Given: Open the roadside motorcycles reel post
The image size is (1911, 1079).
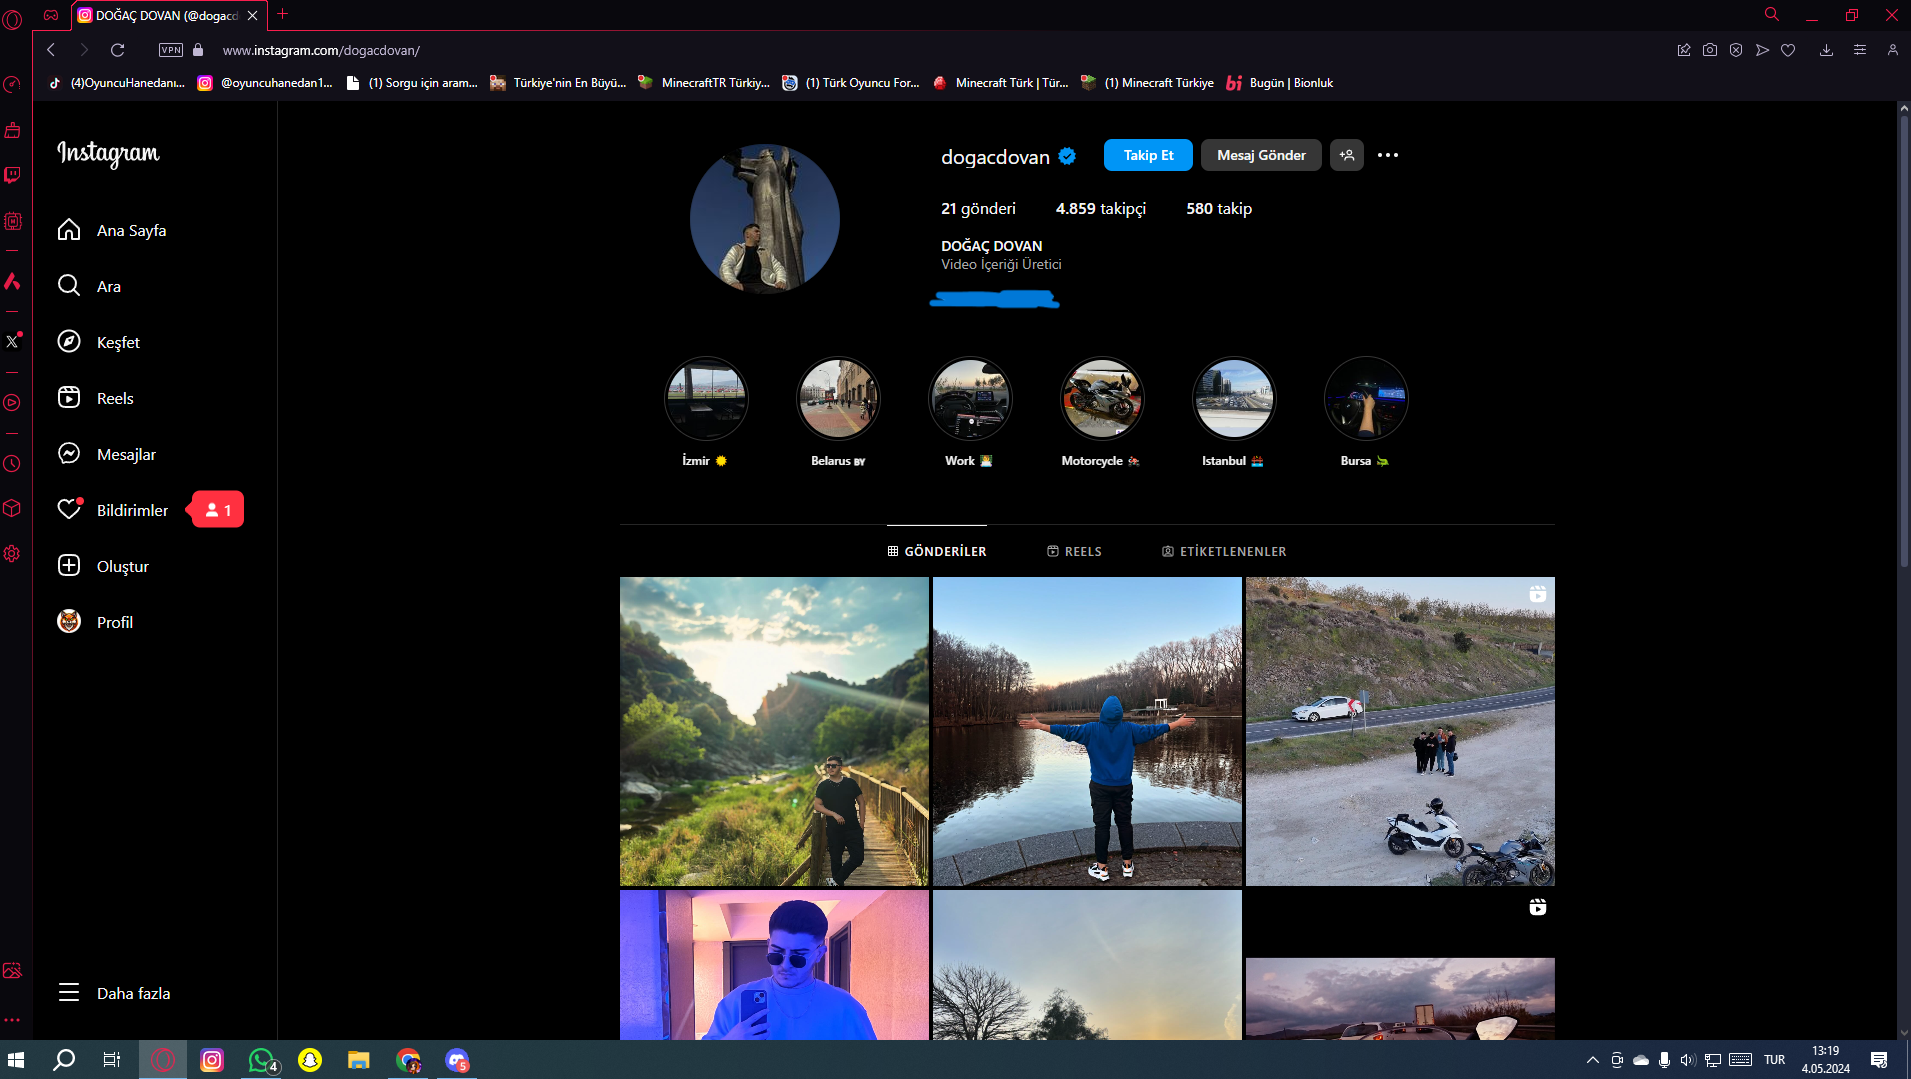Looking at the screenshot, I should (x=1400, y=731).
